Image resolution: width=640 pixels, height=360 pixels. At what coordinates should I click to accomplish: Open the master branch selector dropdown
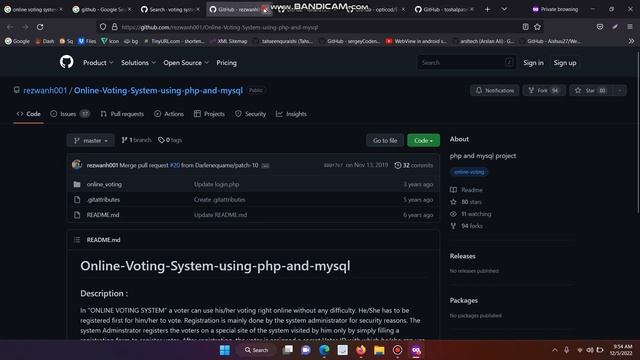pyautogui.click(x=91, y=140)
